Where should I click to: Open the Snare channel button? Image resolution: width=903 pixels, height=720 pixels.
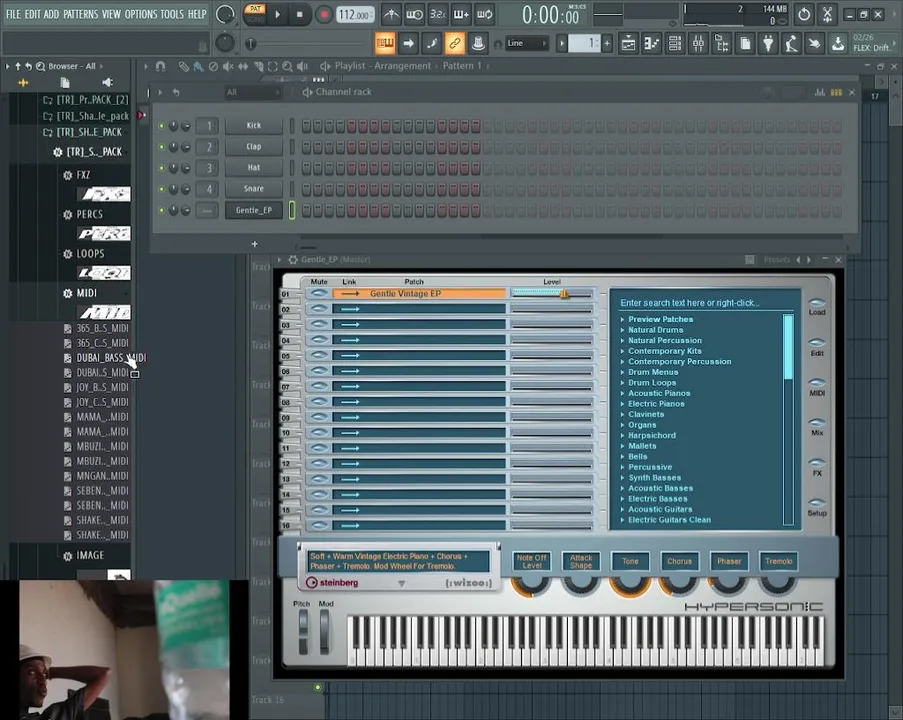click(253, 188)
